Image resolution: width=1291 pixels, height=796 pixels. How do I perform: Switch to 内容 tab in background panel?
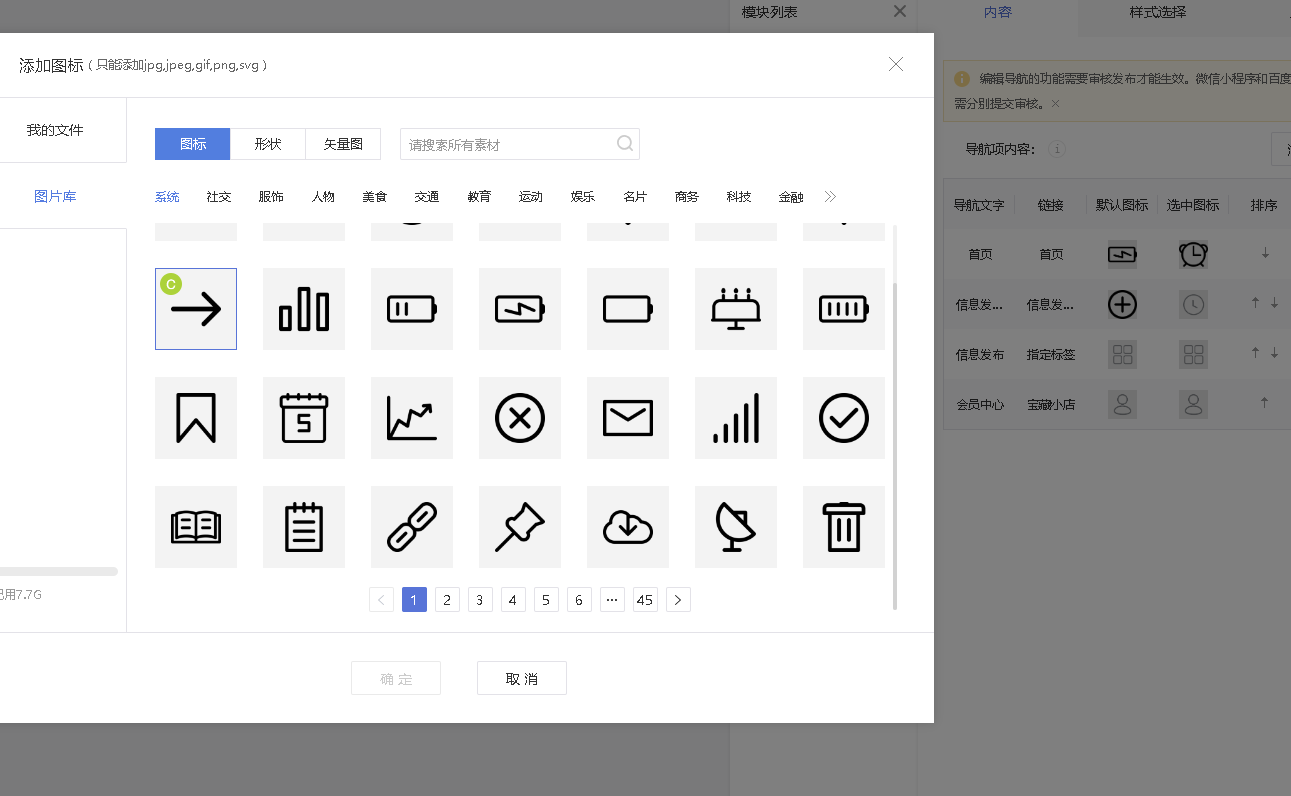(x=997, y=13)
